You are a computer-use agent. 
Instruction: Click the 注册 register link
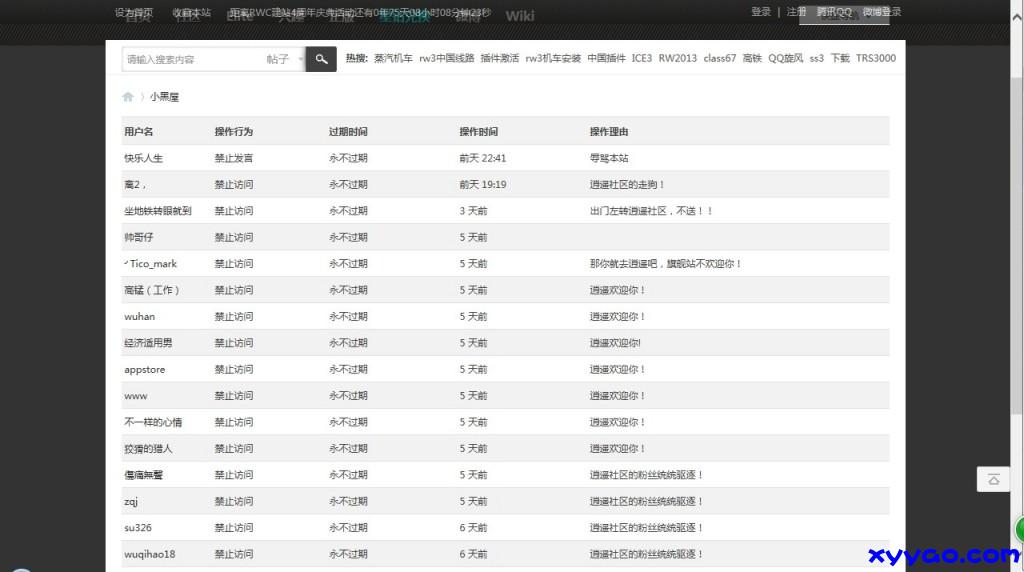point(796,12)
